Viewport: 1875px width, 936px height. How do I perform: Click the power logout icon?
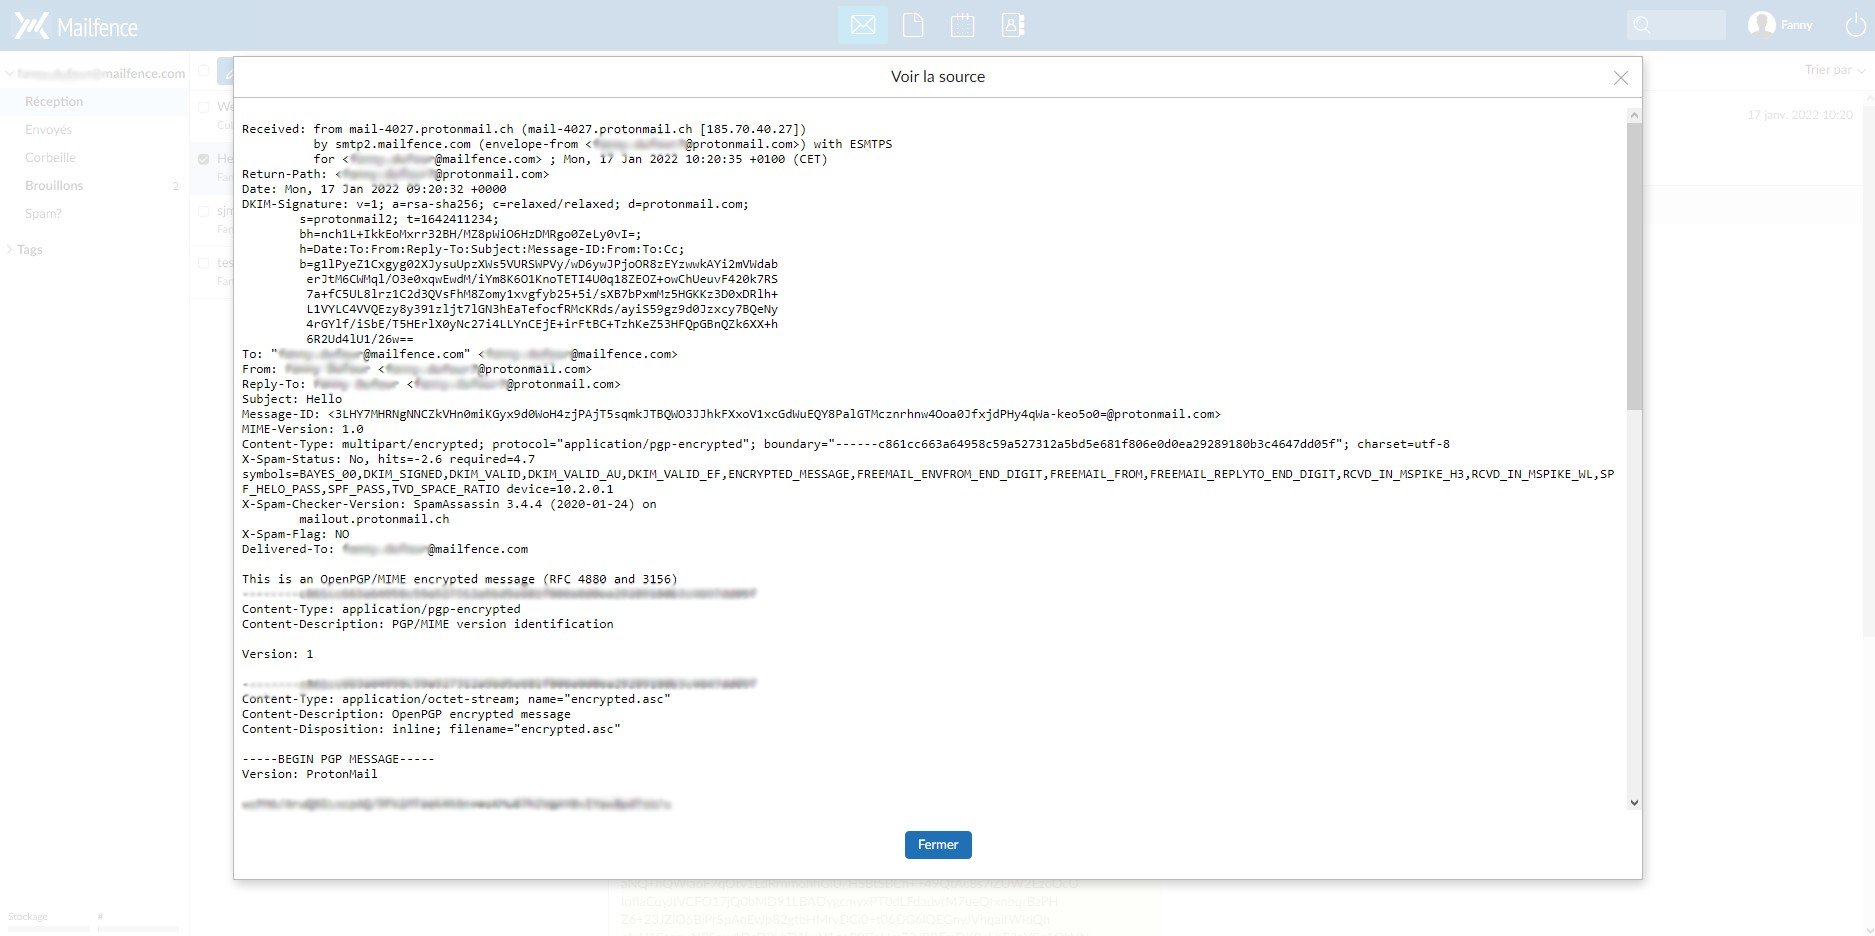1855,26
